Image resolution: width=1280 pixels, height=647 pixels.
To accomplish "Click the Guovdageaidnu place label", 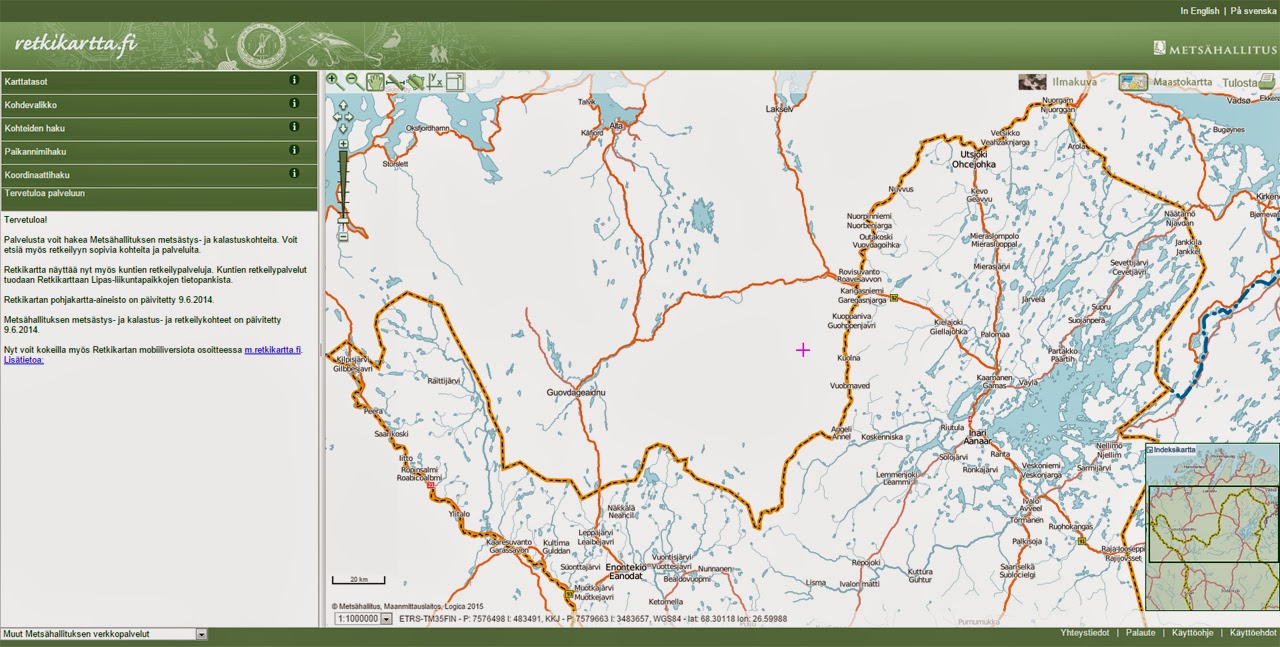I will (x=576, y=393).
